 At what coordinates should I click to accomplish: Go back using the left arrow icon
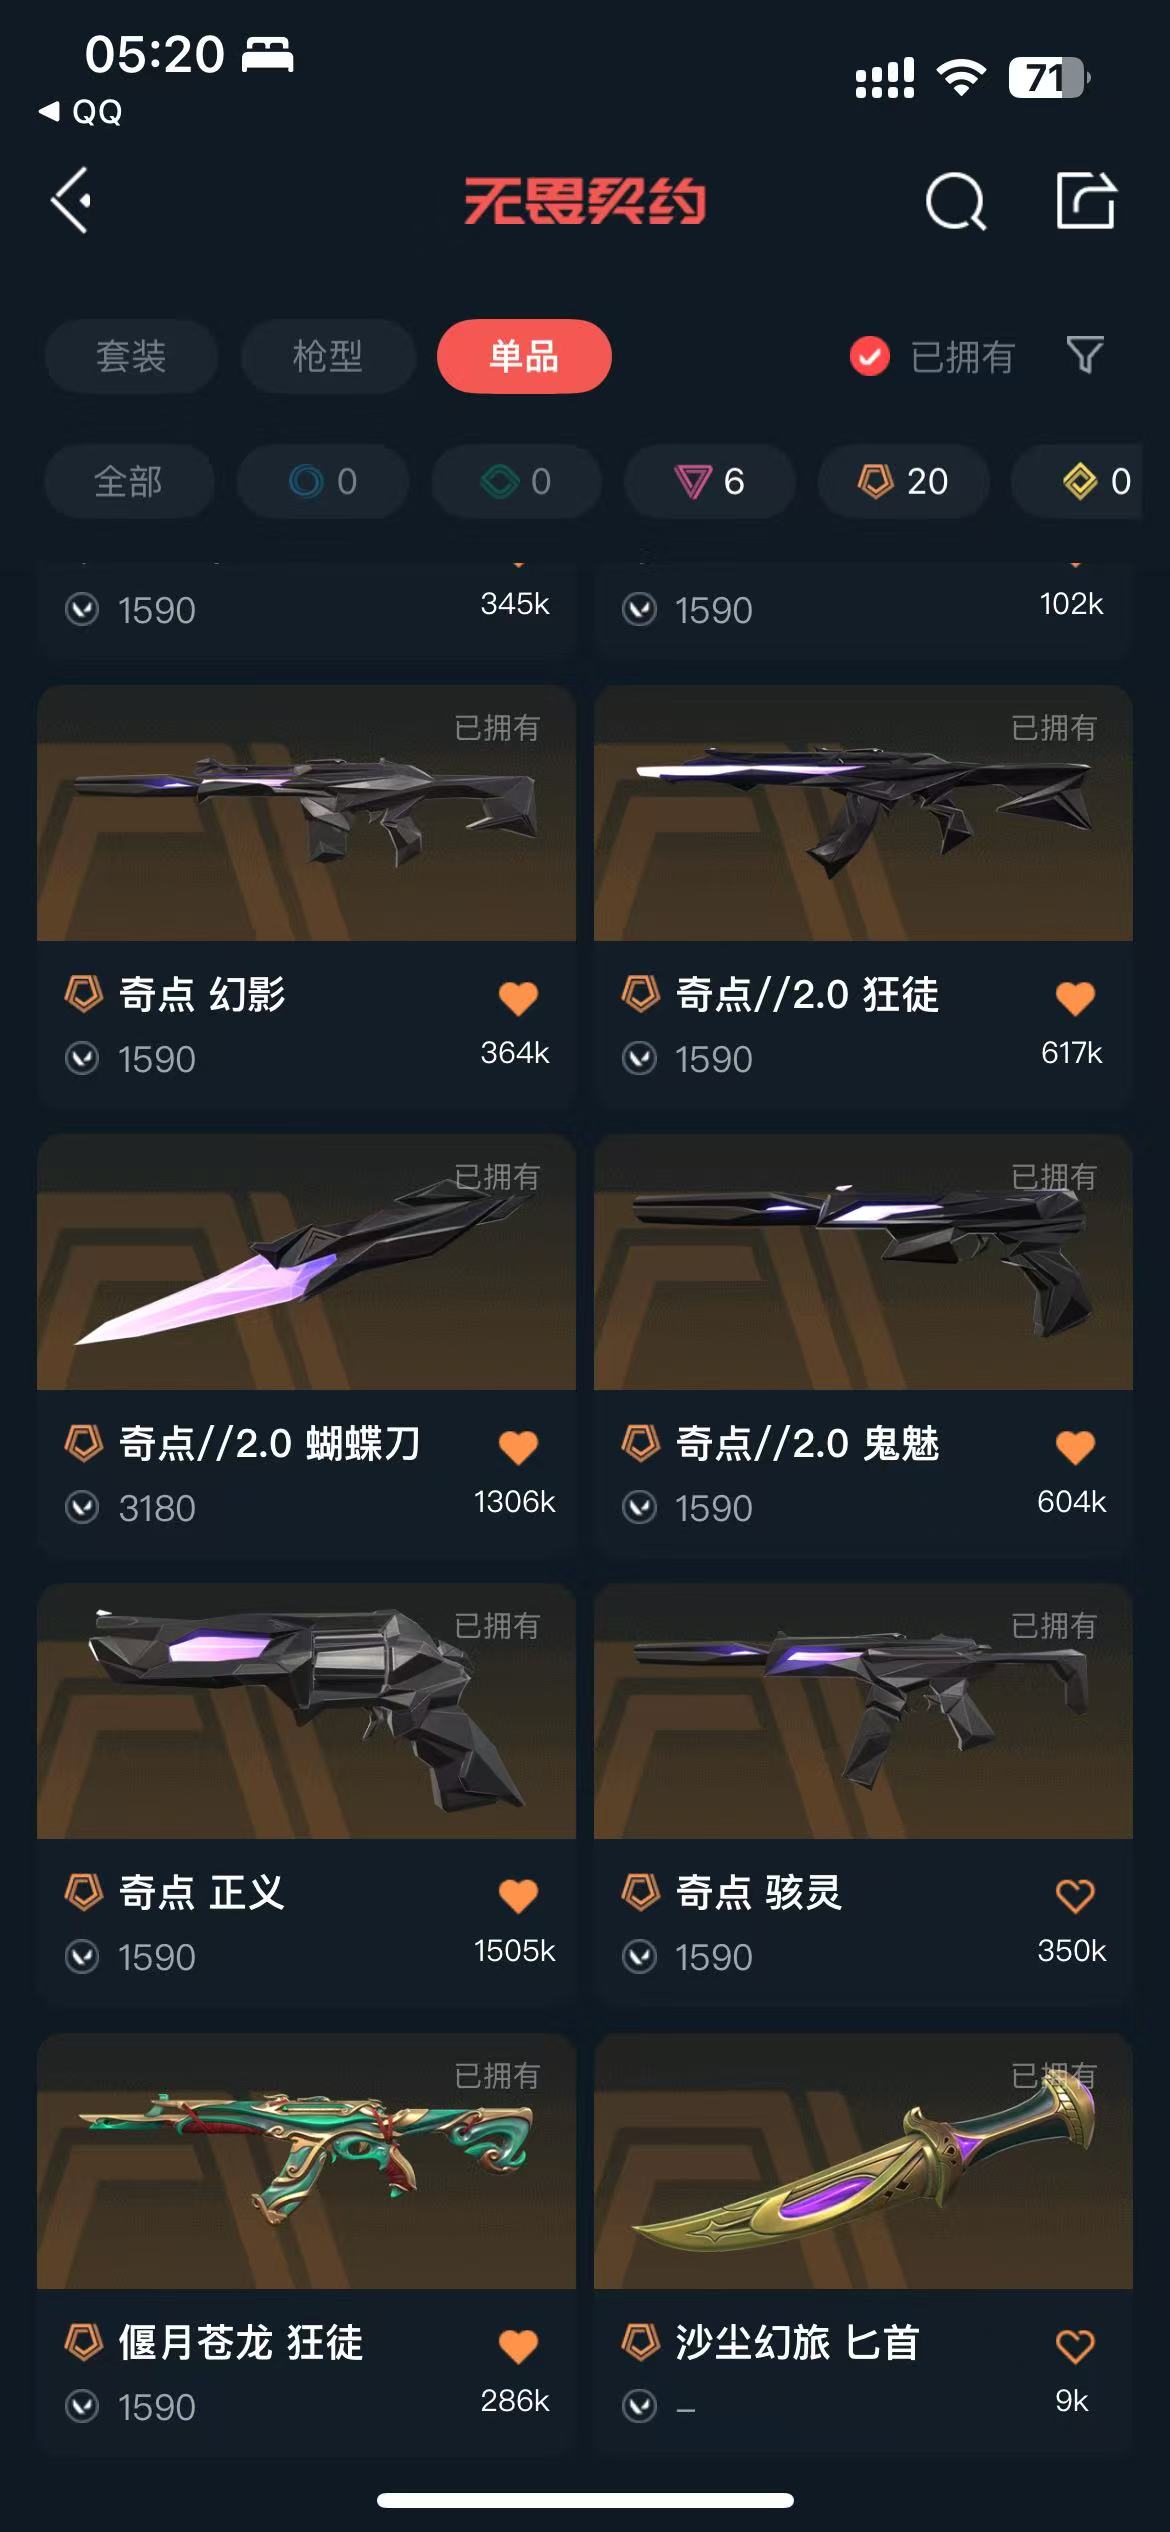pyautogui.click(x=72, y=200)
